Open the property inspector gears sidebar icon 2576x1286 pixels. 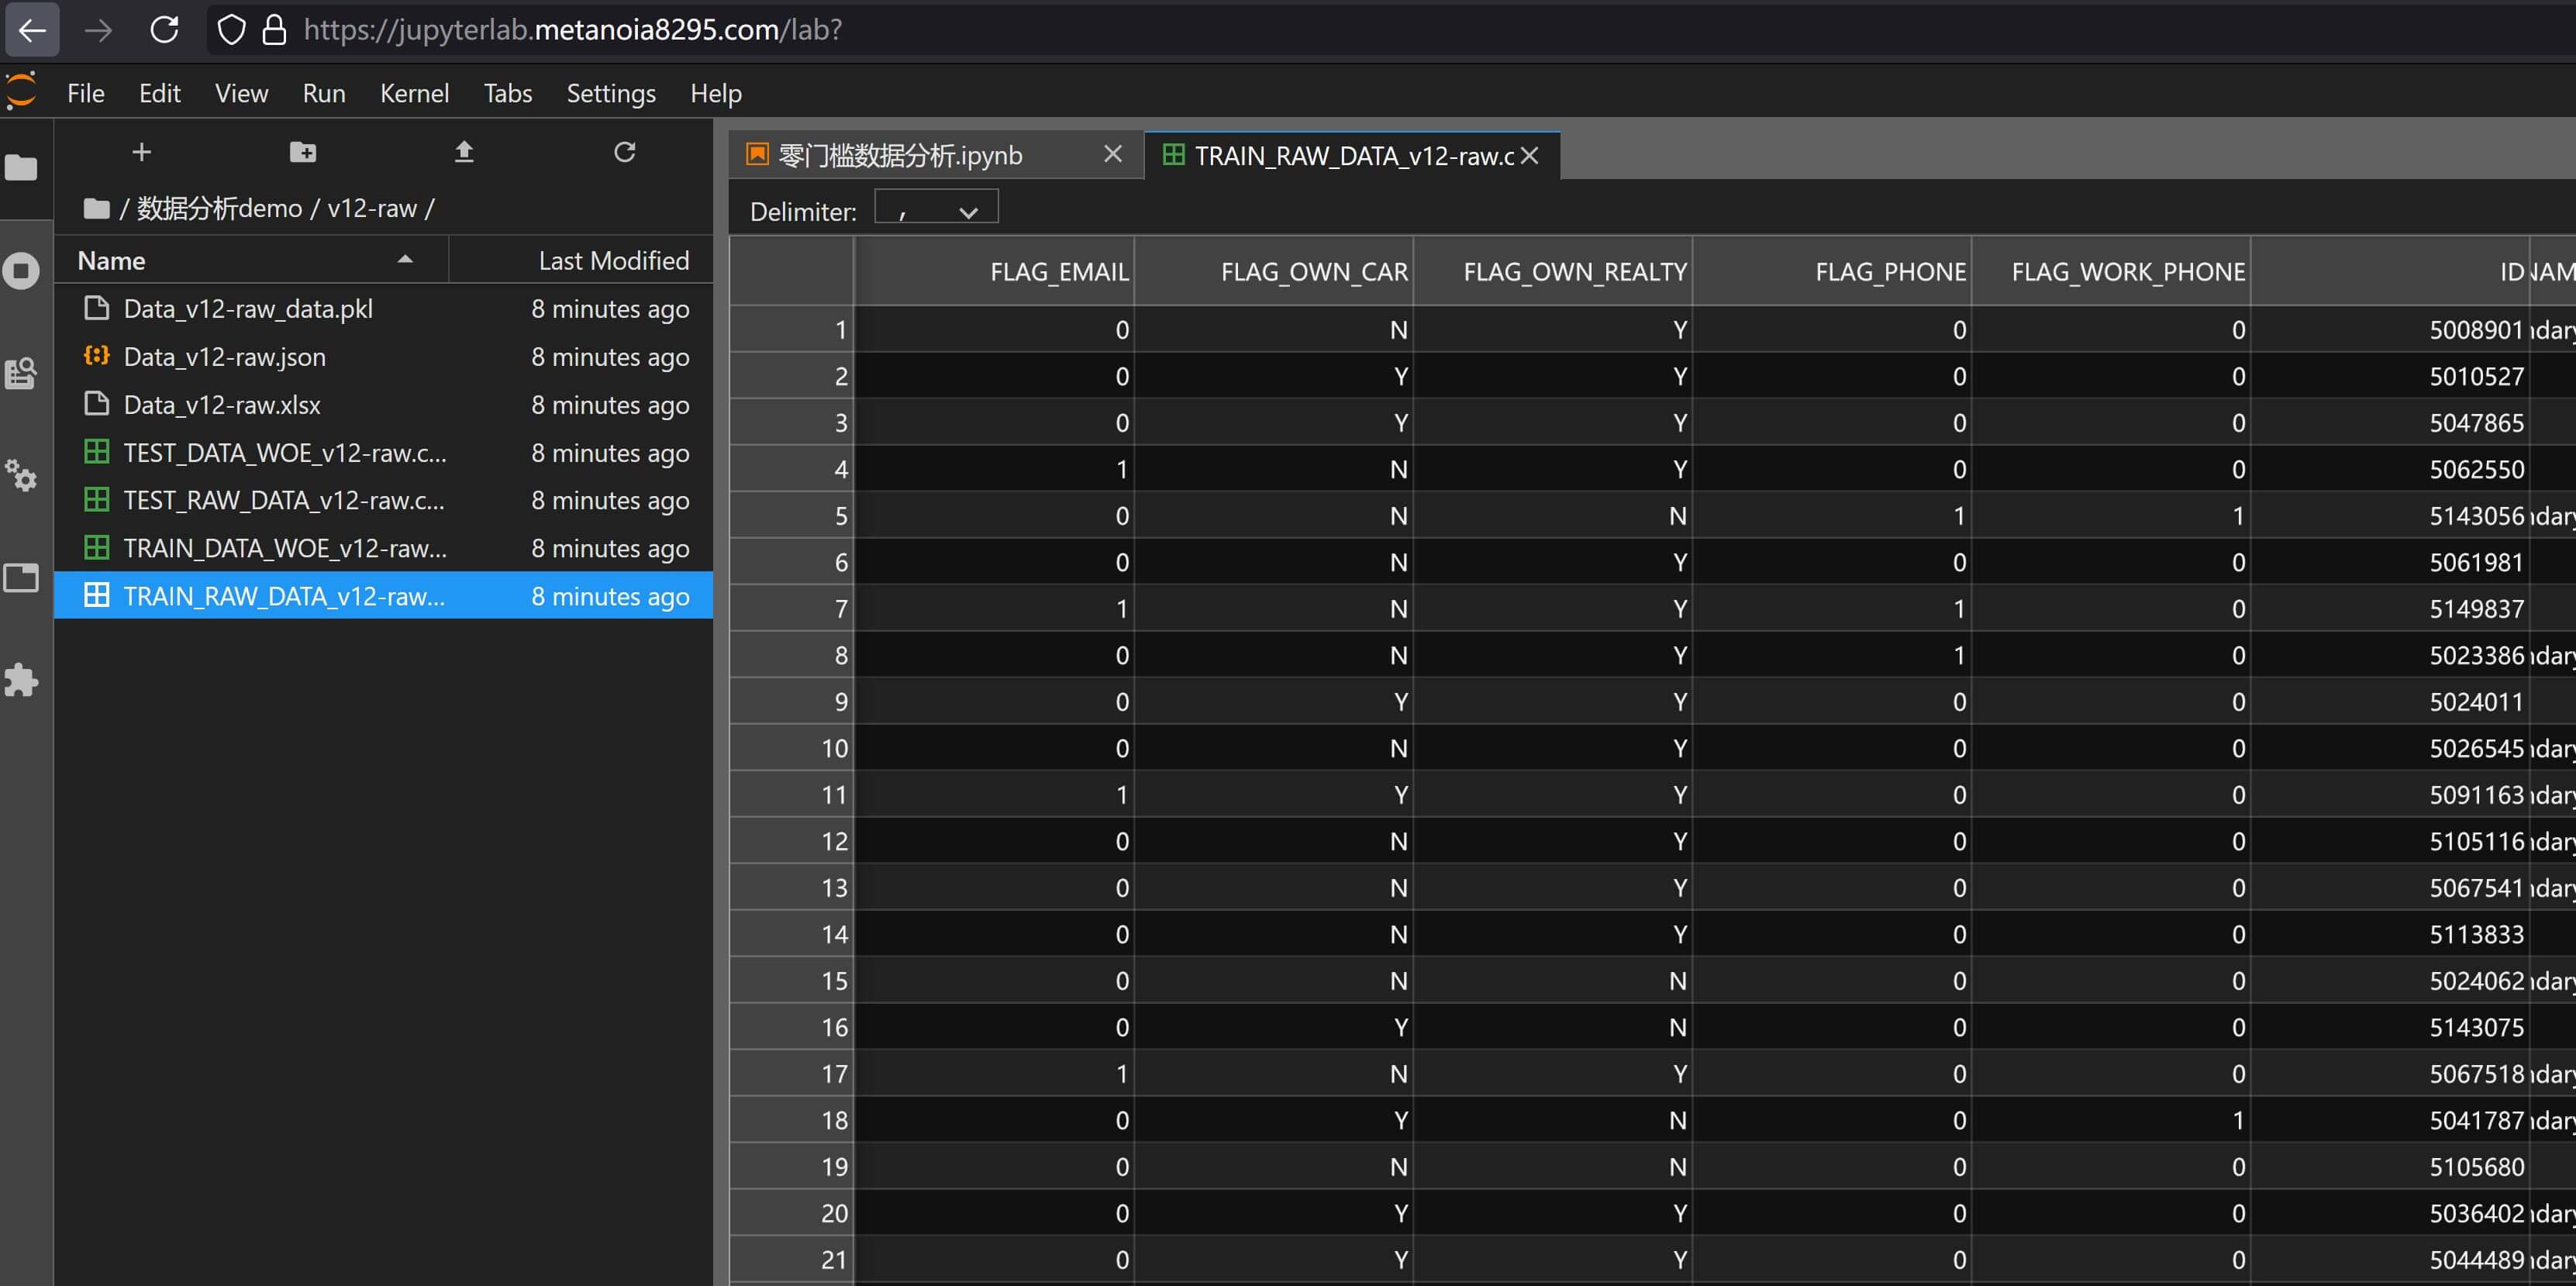21,475
